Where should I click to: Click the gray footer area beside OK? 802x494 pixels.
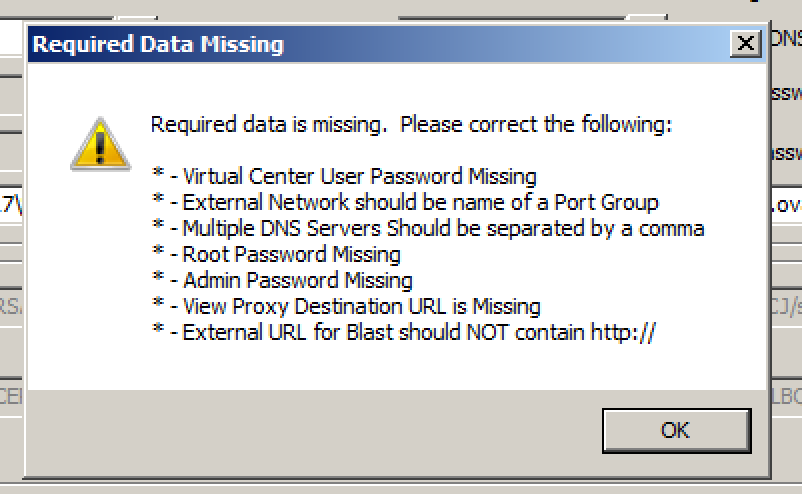[x=300, y=430]
